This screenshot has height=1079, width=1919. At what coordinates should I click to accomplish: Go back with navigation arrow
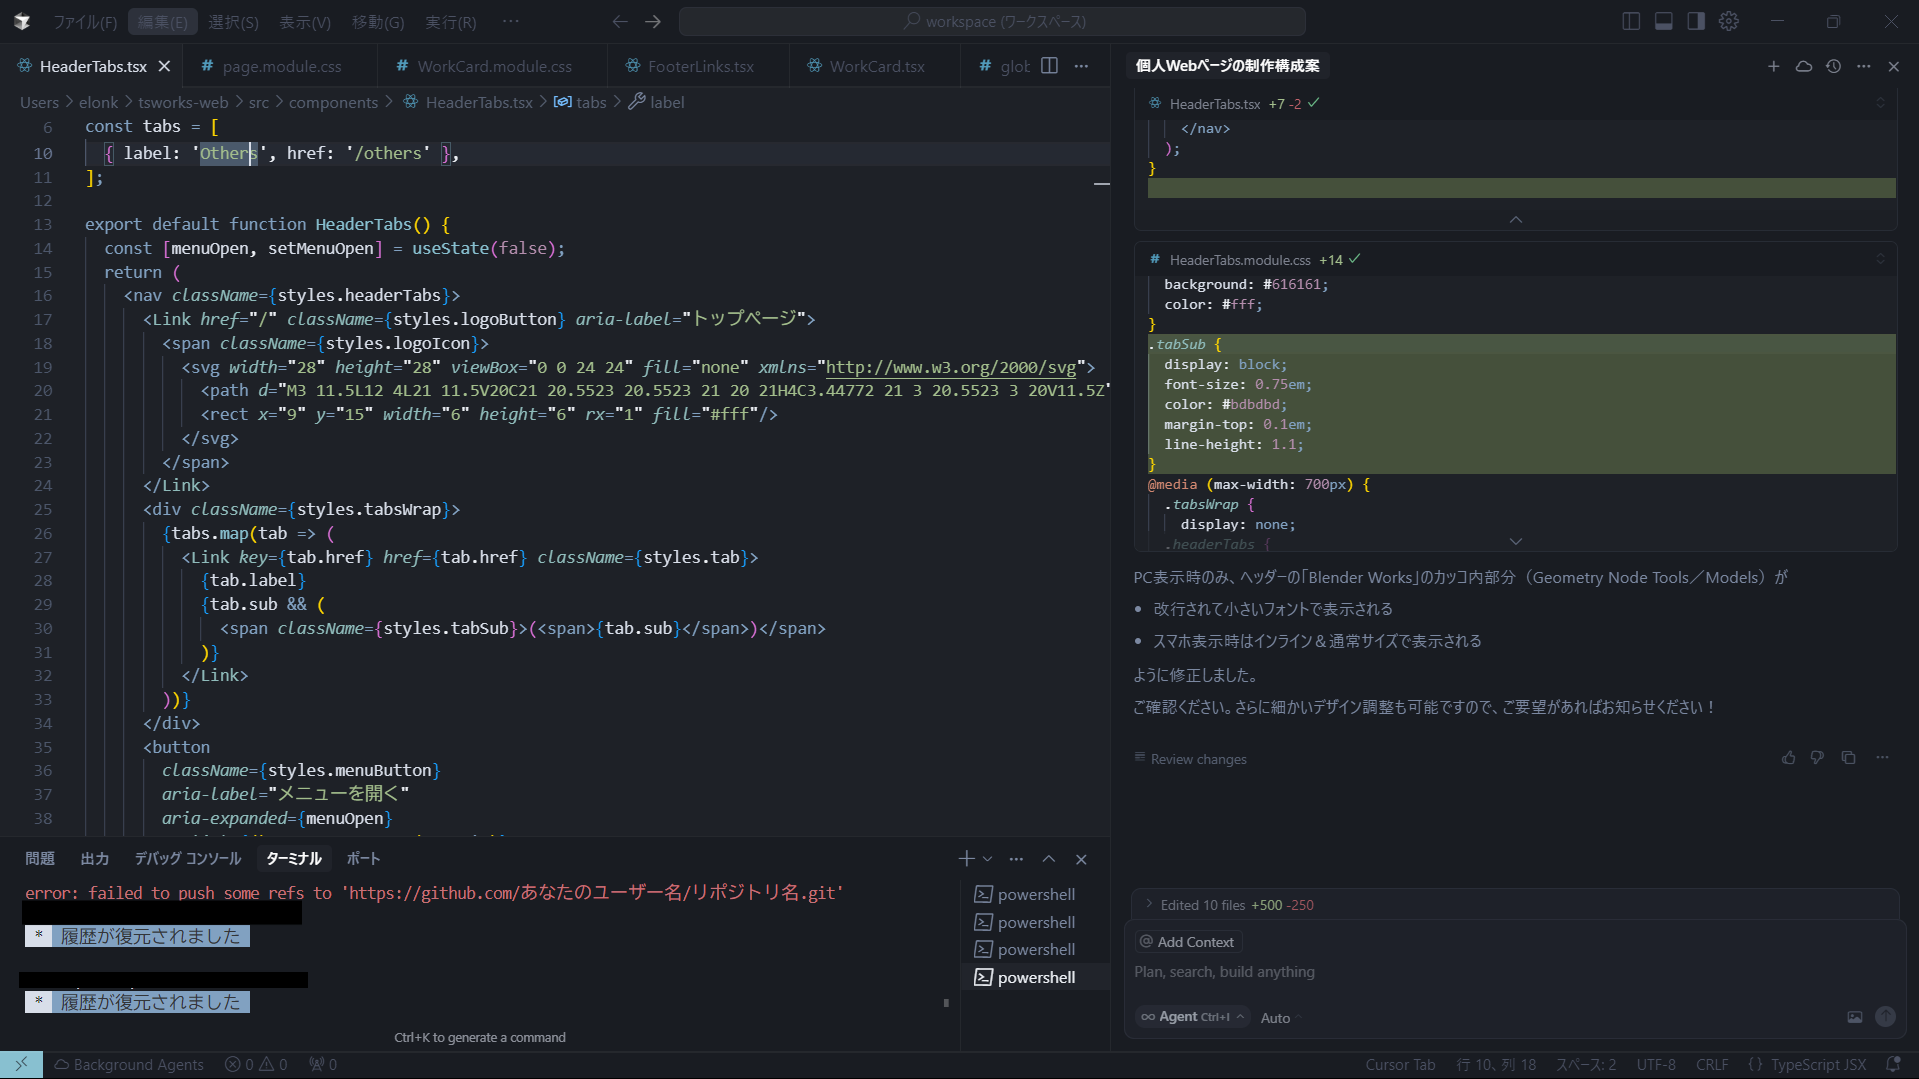[x=620, y=21]
